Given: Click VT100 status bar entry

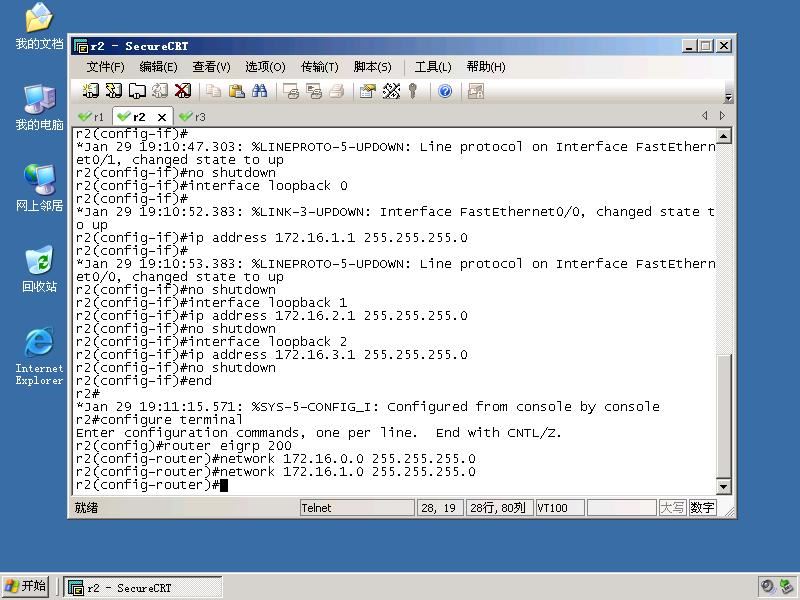Looking at the screenshot, I should (560, 508).
